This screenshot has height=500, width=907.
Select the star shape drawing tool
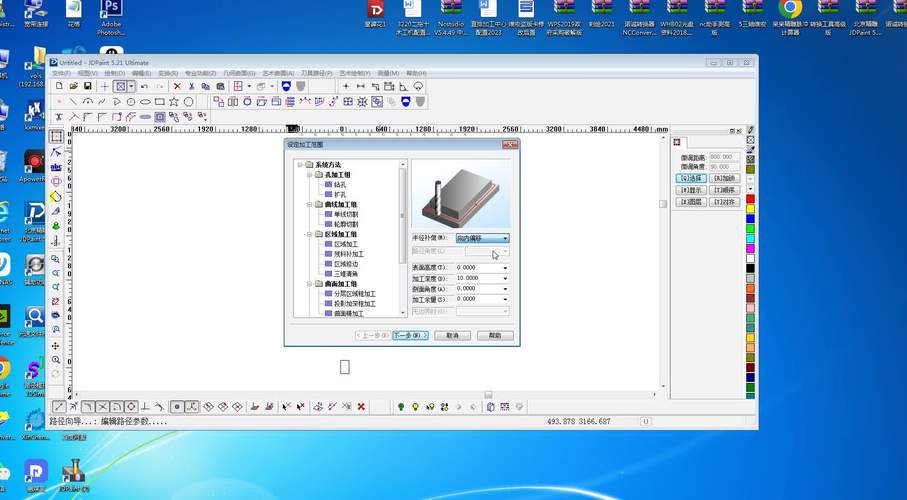pyautogui.click(x=174, y=102)
